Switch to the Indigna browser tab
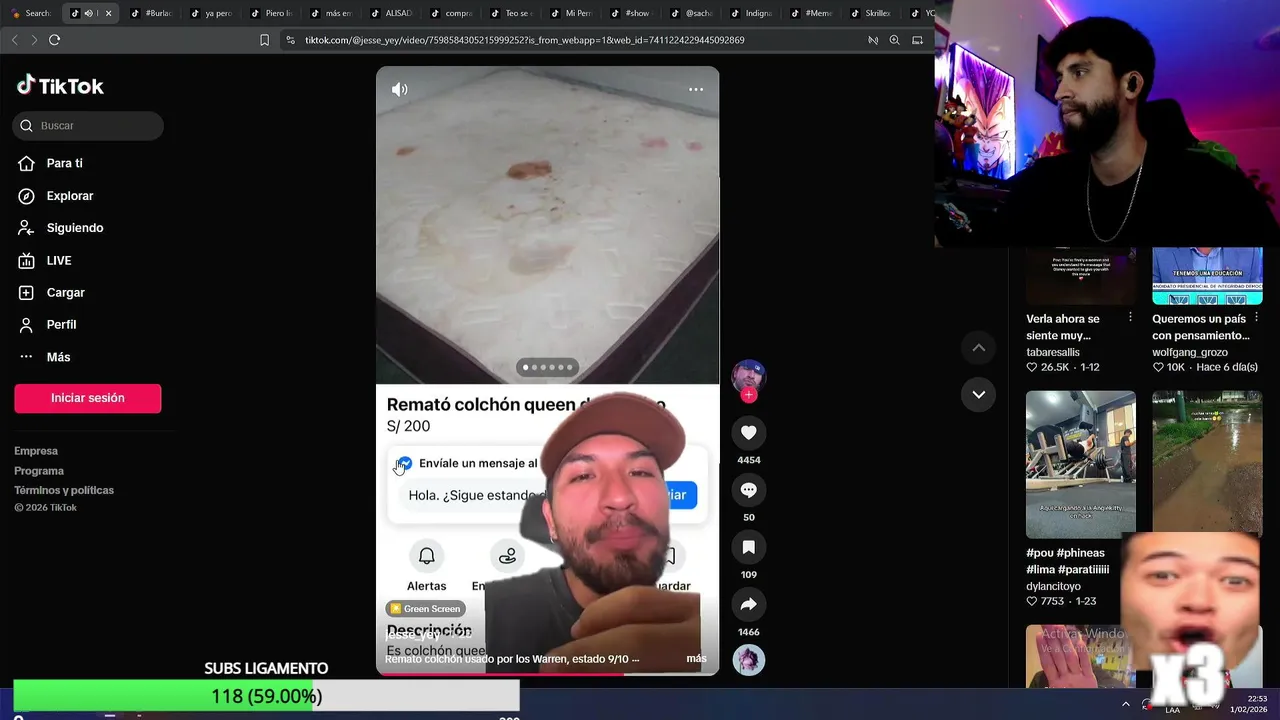The height and width of the screenshot is (720, 1280). point(751,13)
